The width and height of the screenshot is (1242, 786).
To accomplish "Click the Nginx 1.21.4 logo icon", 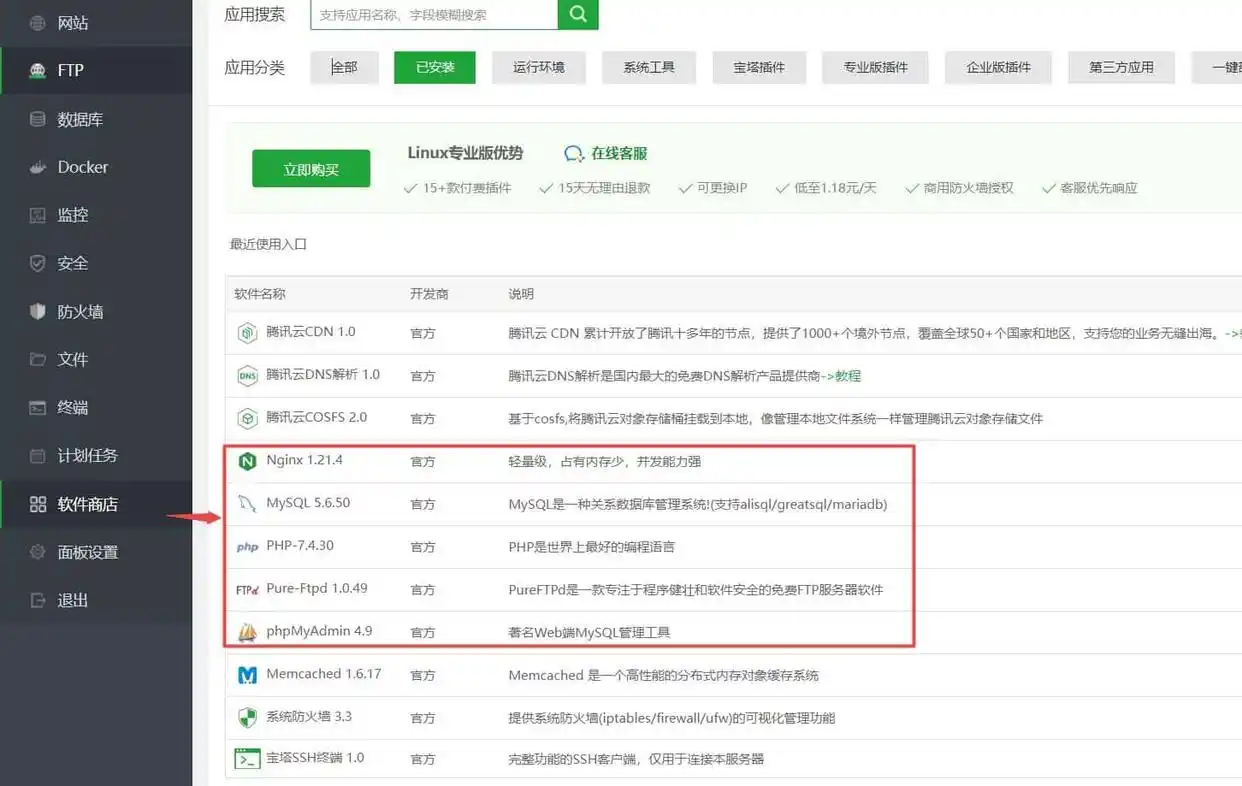I will [247, 461].
